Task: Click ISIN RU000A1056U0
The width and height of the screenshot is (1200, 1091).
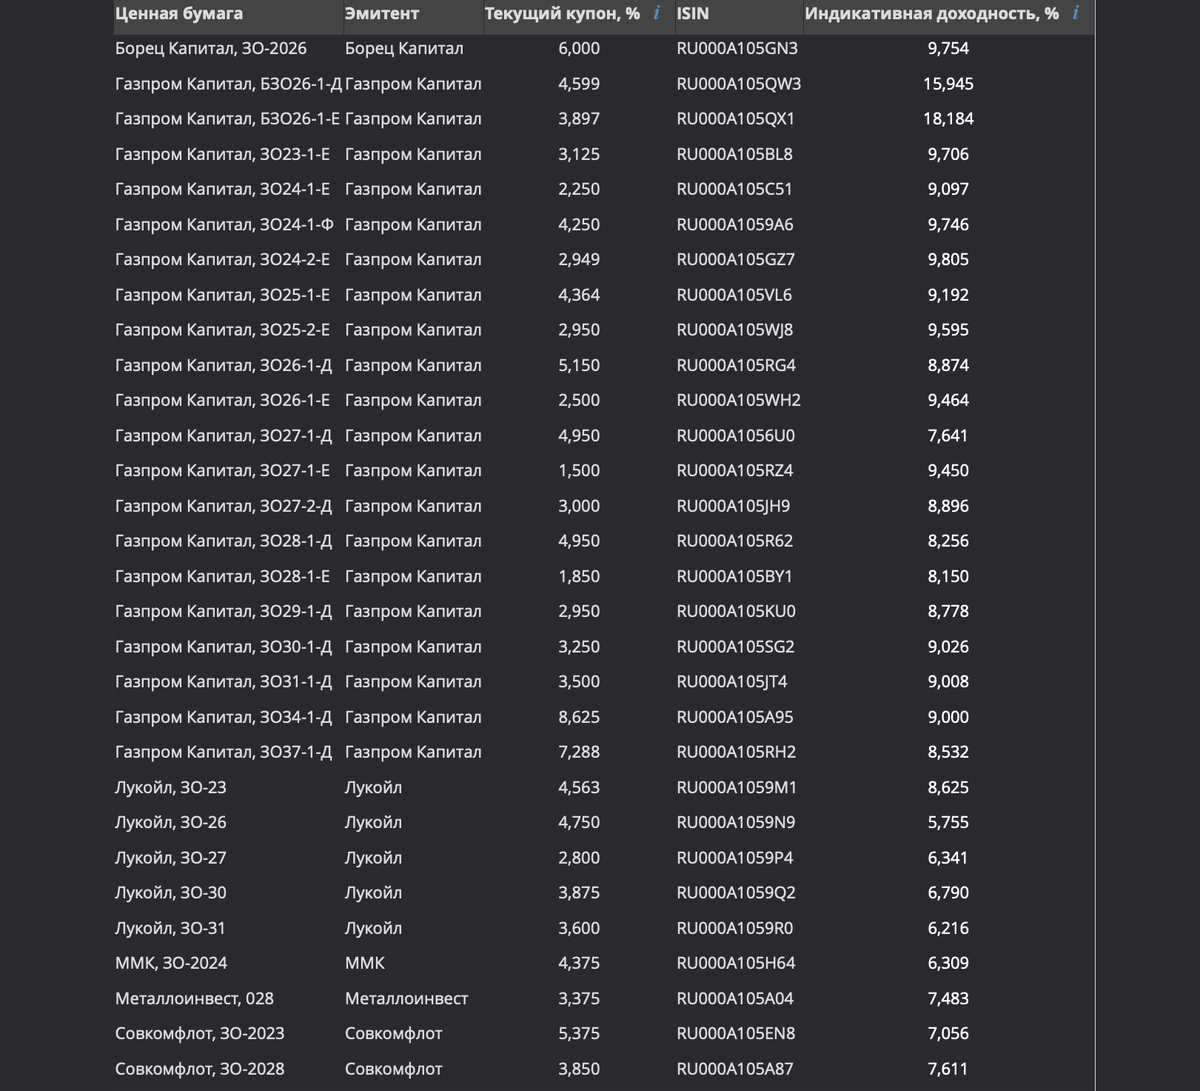Action: click(x=736, y=436)
